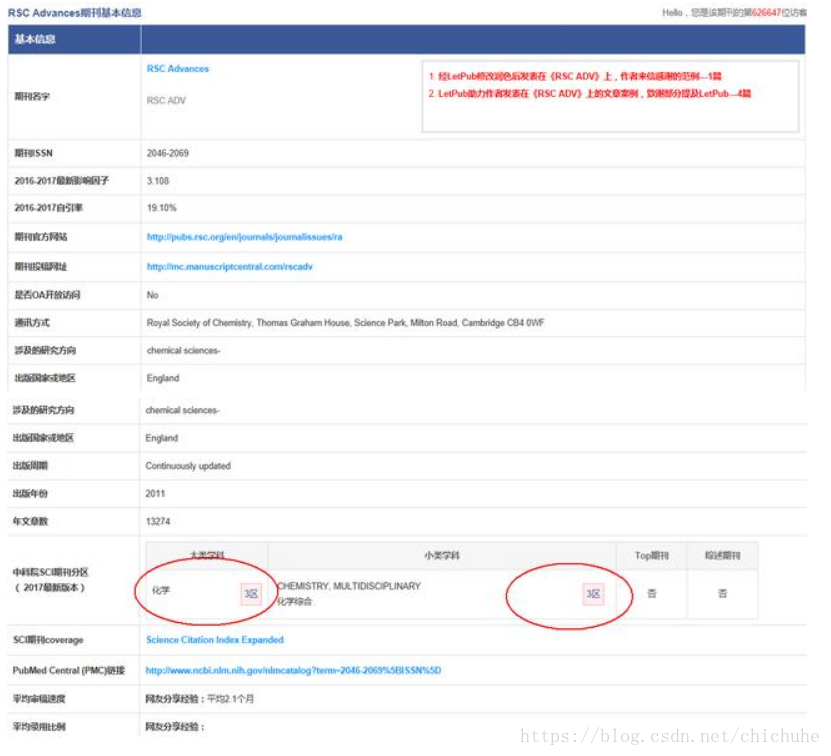
Task: Open the ncbi.nlm.nih.gov PubMed Central link
Action: [293, 671]
